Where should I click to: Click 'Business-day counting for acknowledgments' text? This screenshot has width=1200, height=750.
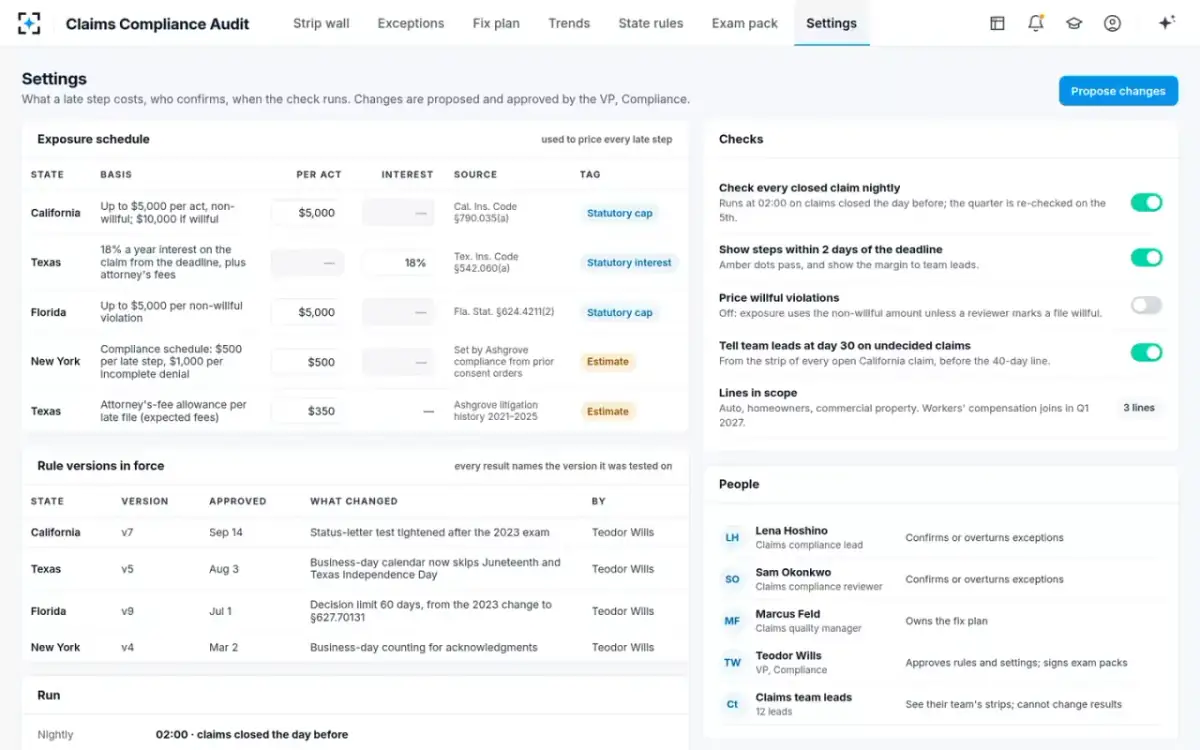pos(424,647)
